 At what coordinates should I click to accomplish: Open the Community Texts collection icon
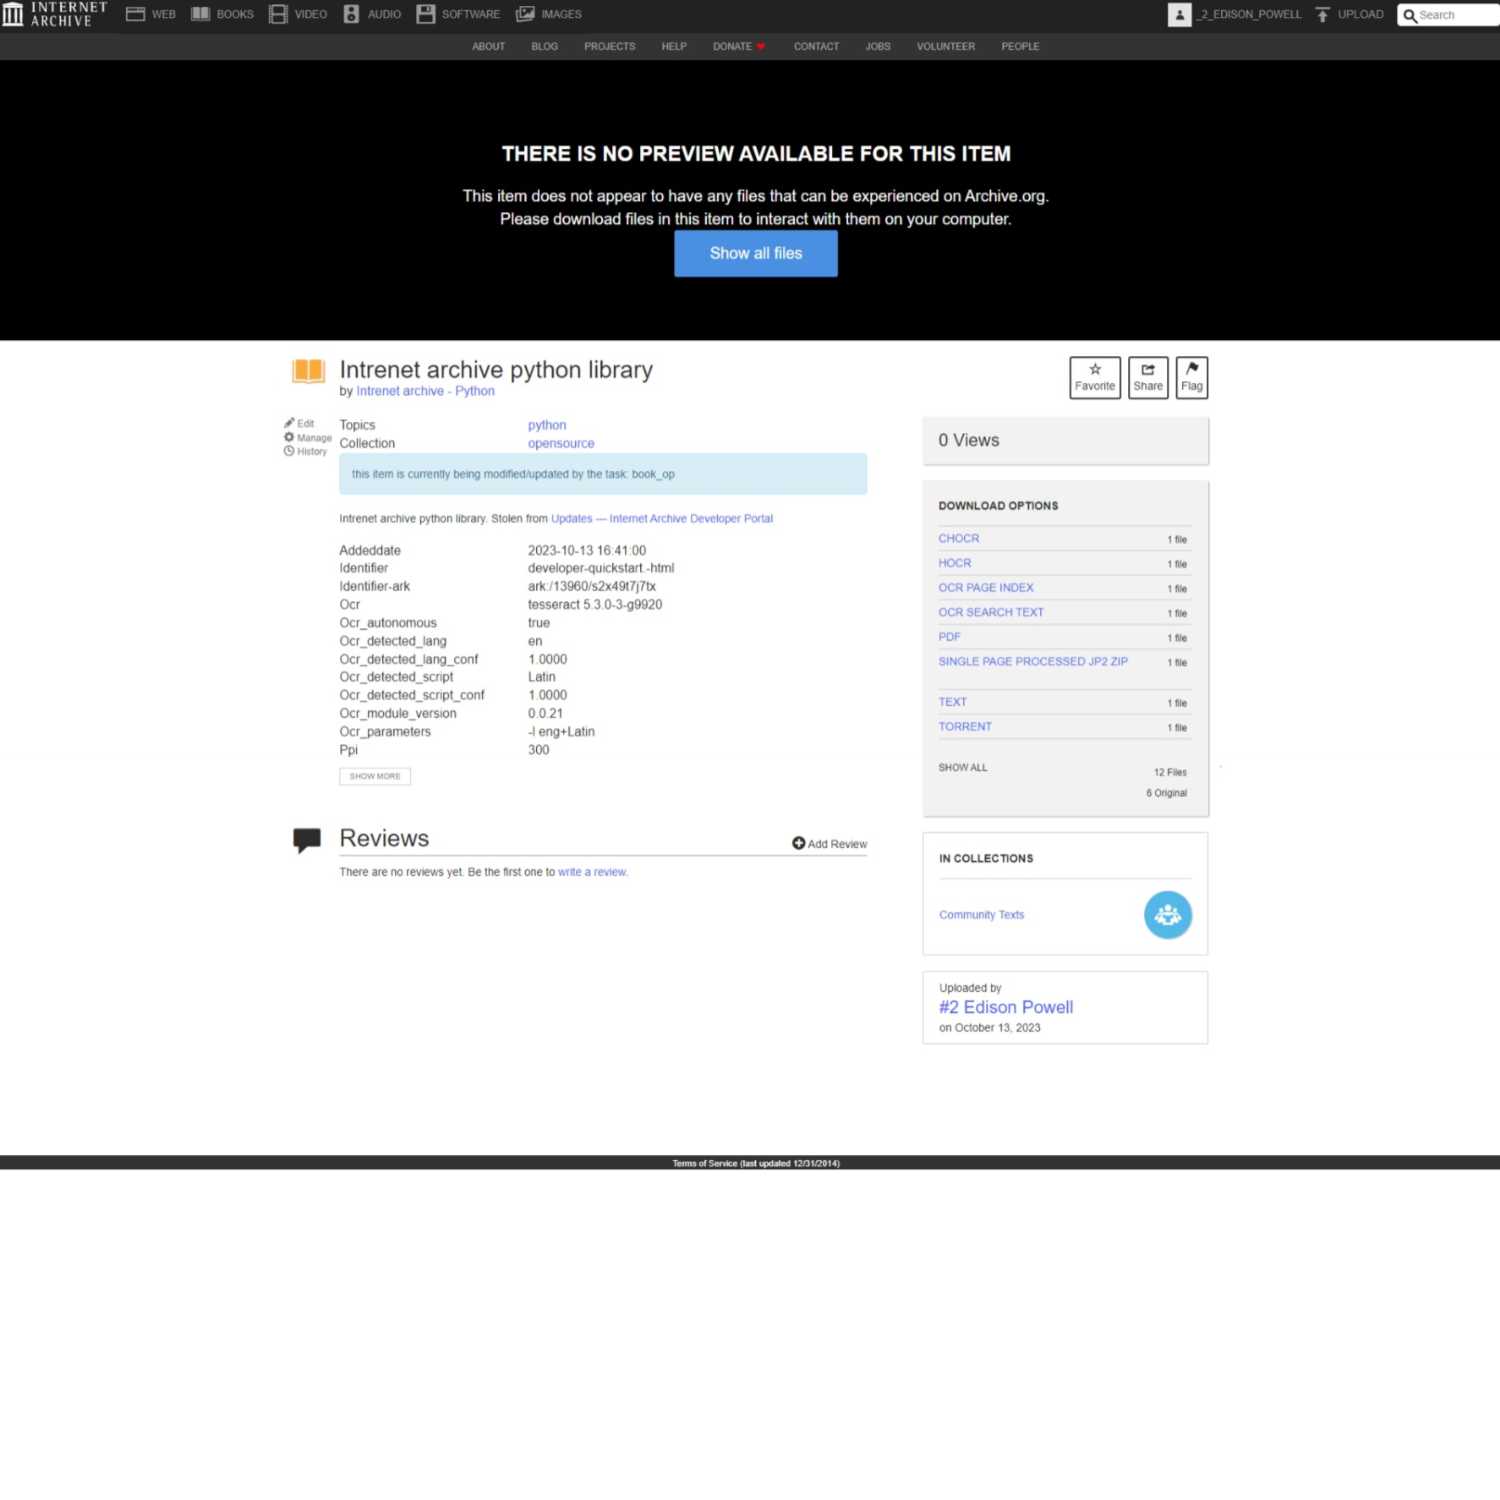1167,914
